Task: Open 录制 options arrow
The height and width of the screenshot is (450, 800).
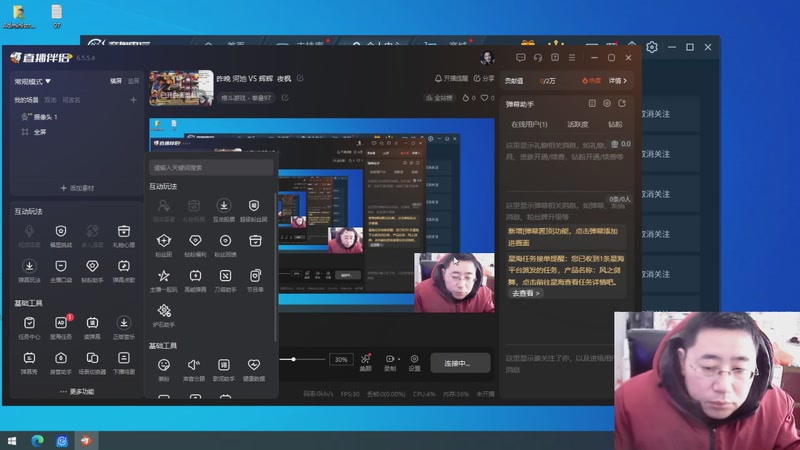Action: (x=398, y=359)
